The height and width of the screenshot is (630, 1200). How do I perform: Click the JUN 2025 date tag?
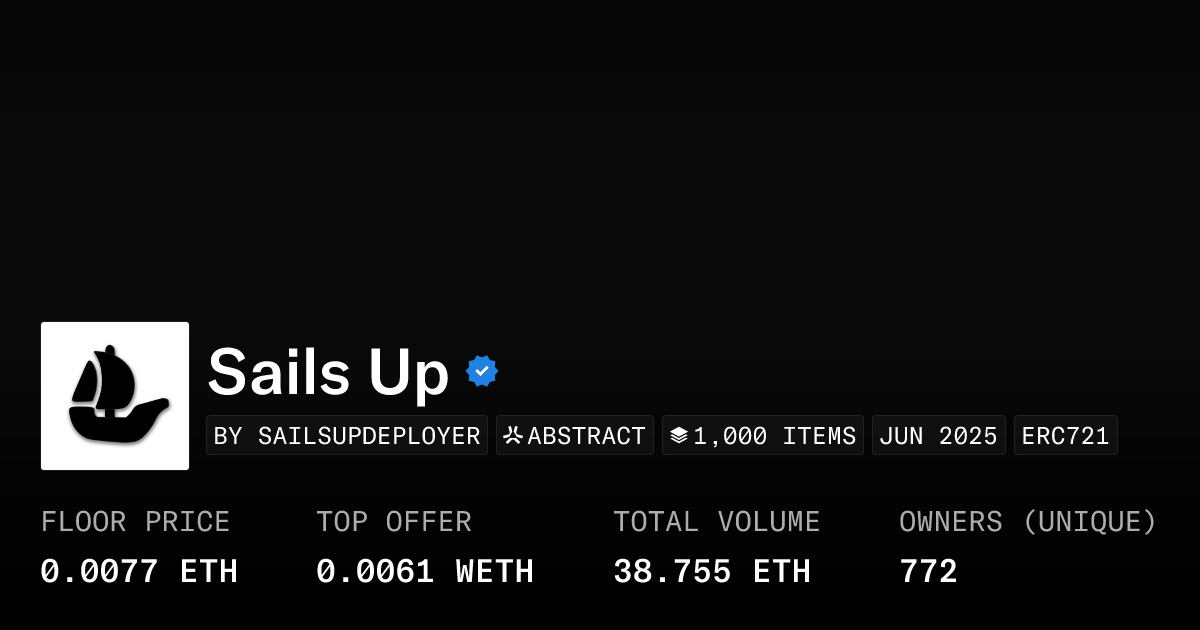938,436
